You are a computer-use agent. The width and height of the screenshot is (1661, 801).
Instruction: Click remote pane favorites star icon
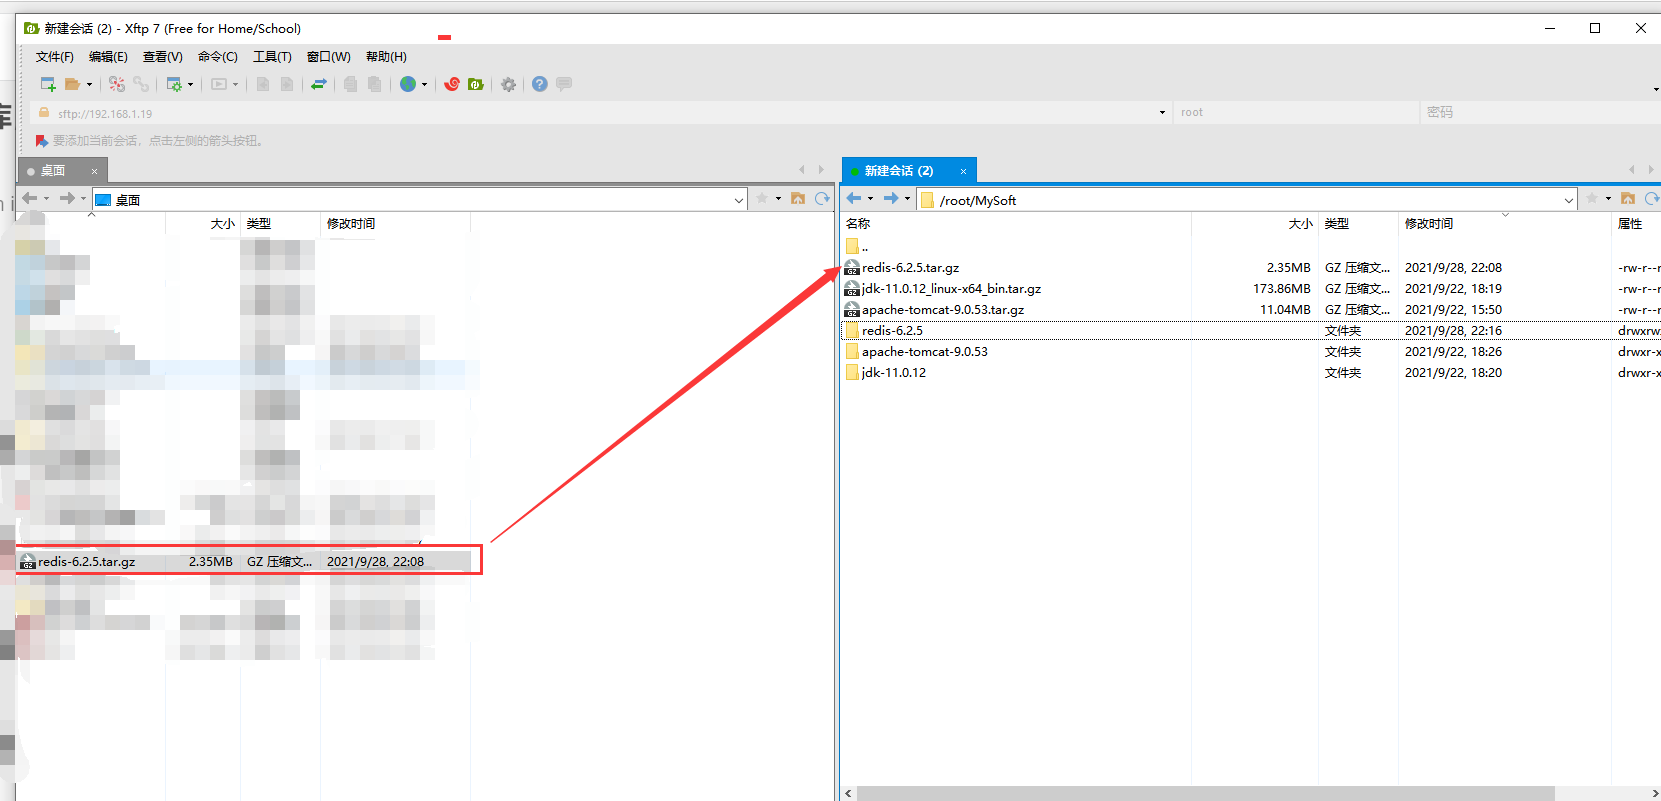[1592, 199]
